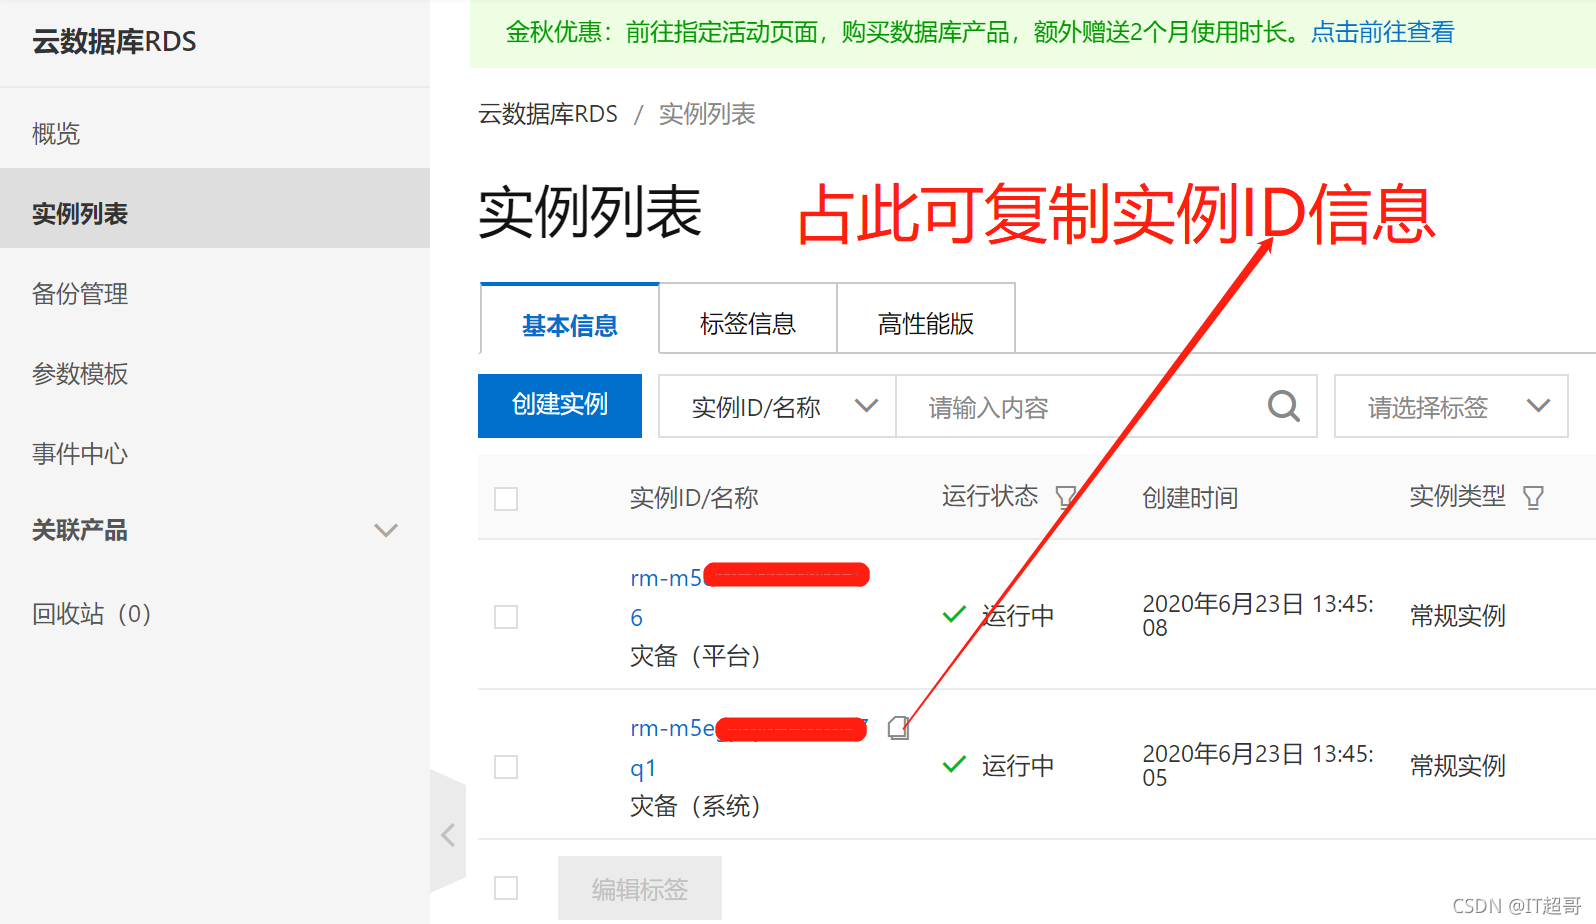The image size is (1596, 924).
Task: Click 常规实例 in the 灾备（平台）row
Action: (x=1457, y=616)
